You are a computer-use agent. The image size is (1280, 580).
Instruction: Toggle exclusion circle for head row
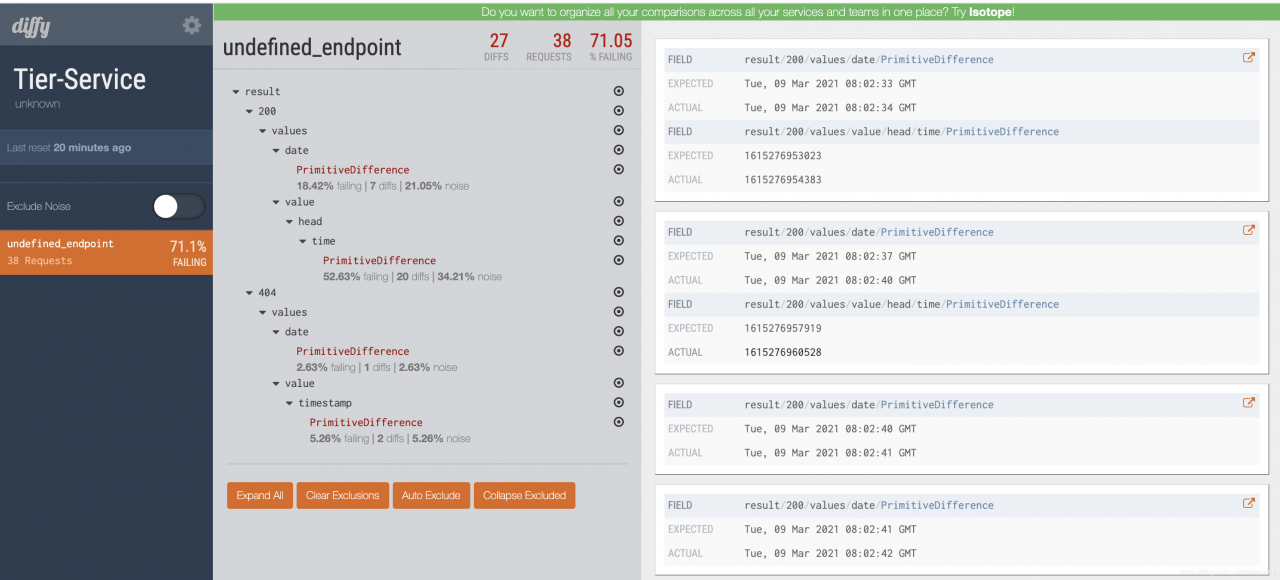coord(618,221)
